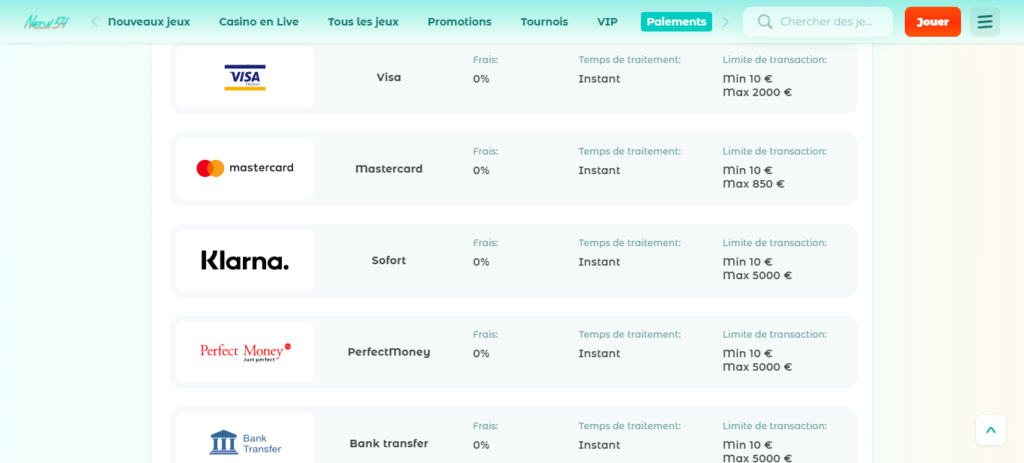1024x463 pixels.
Task: Click the Perfect Money logo
Action: [245, 352]
